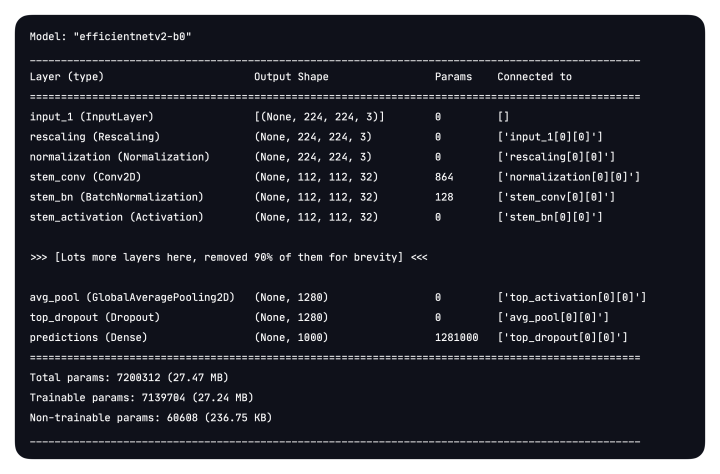Select "top_dropout (Dropout)" layer name
720x474 pixels.
(95, 317)
